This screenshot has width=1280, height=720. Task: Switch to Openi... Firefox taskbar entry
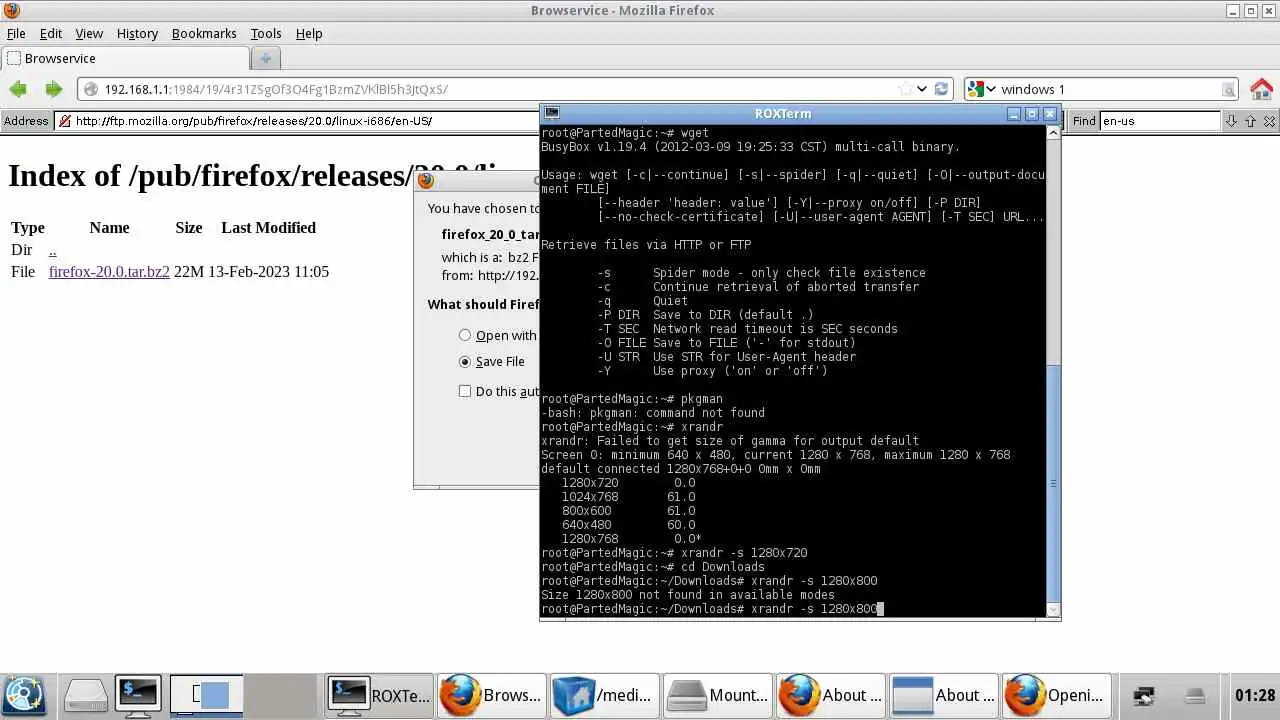click(1057, 695)
